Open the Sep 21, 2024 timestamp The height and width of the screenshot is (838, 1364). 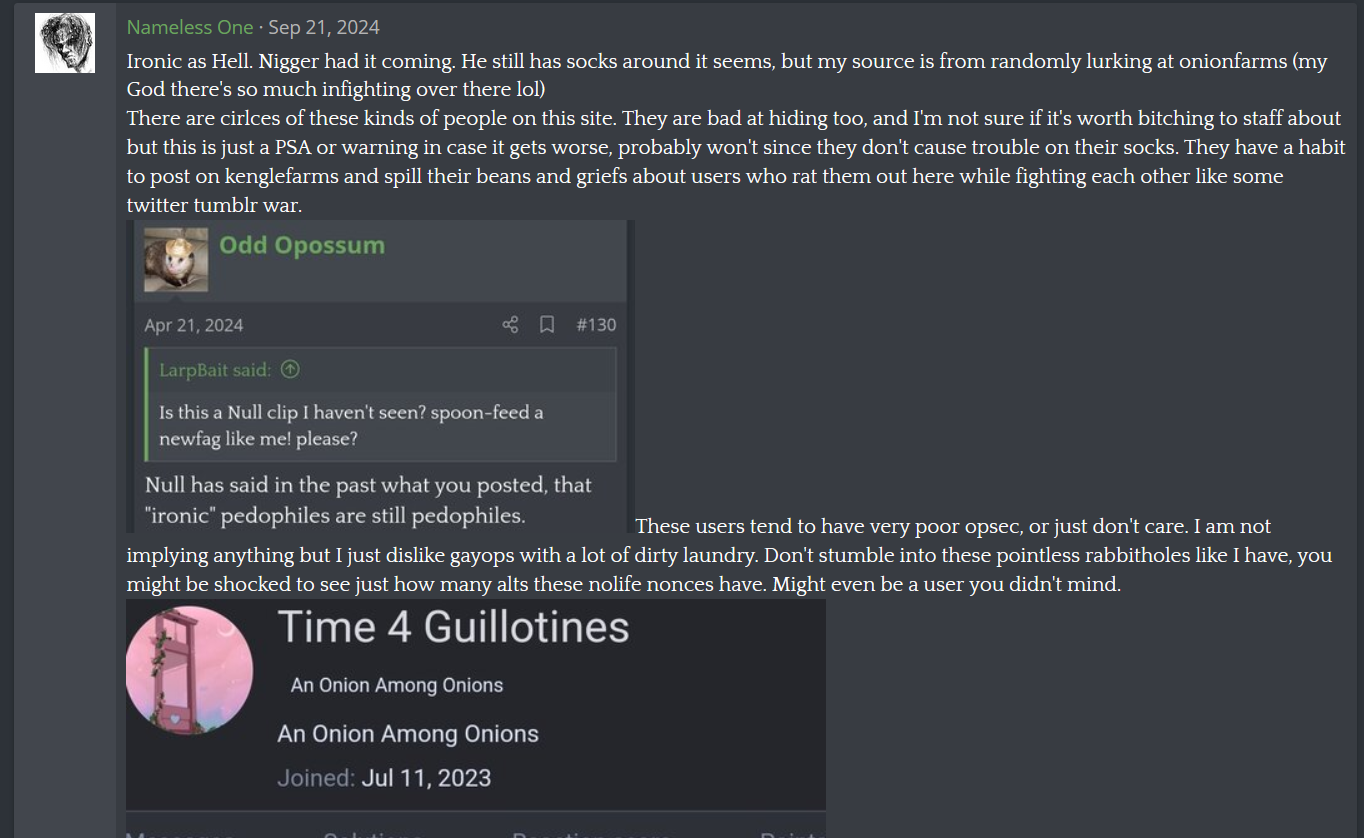[324, 28]
